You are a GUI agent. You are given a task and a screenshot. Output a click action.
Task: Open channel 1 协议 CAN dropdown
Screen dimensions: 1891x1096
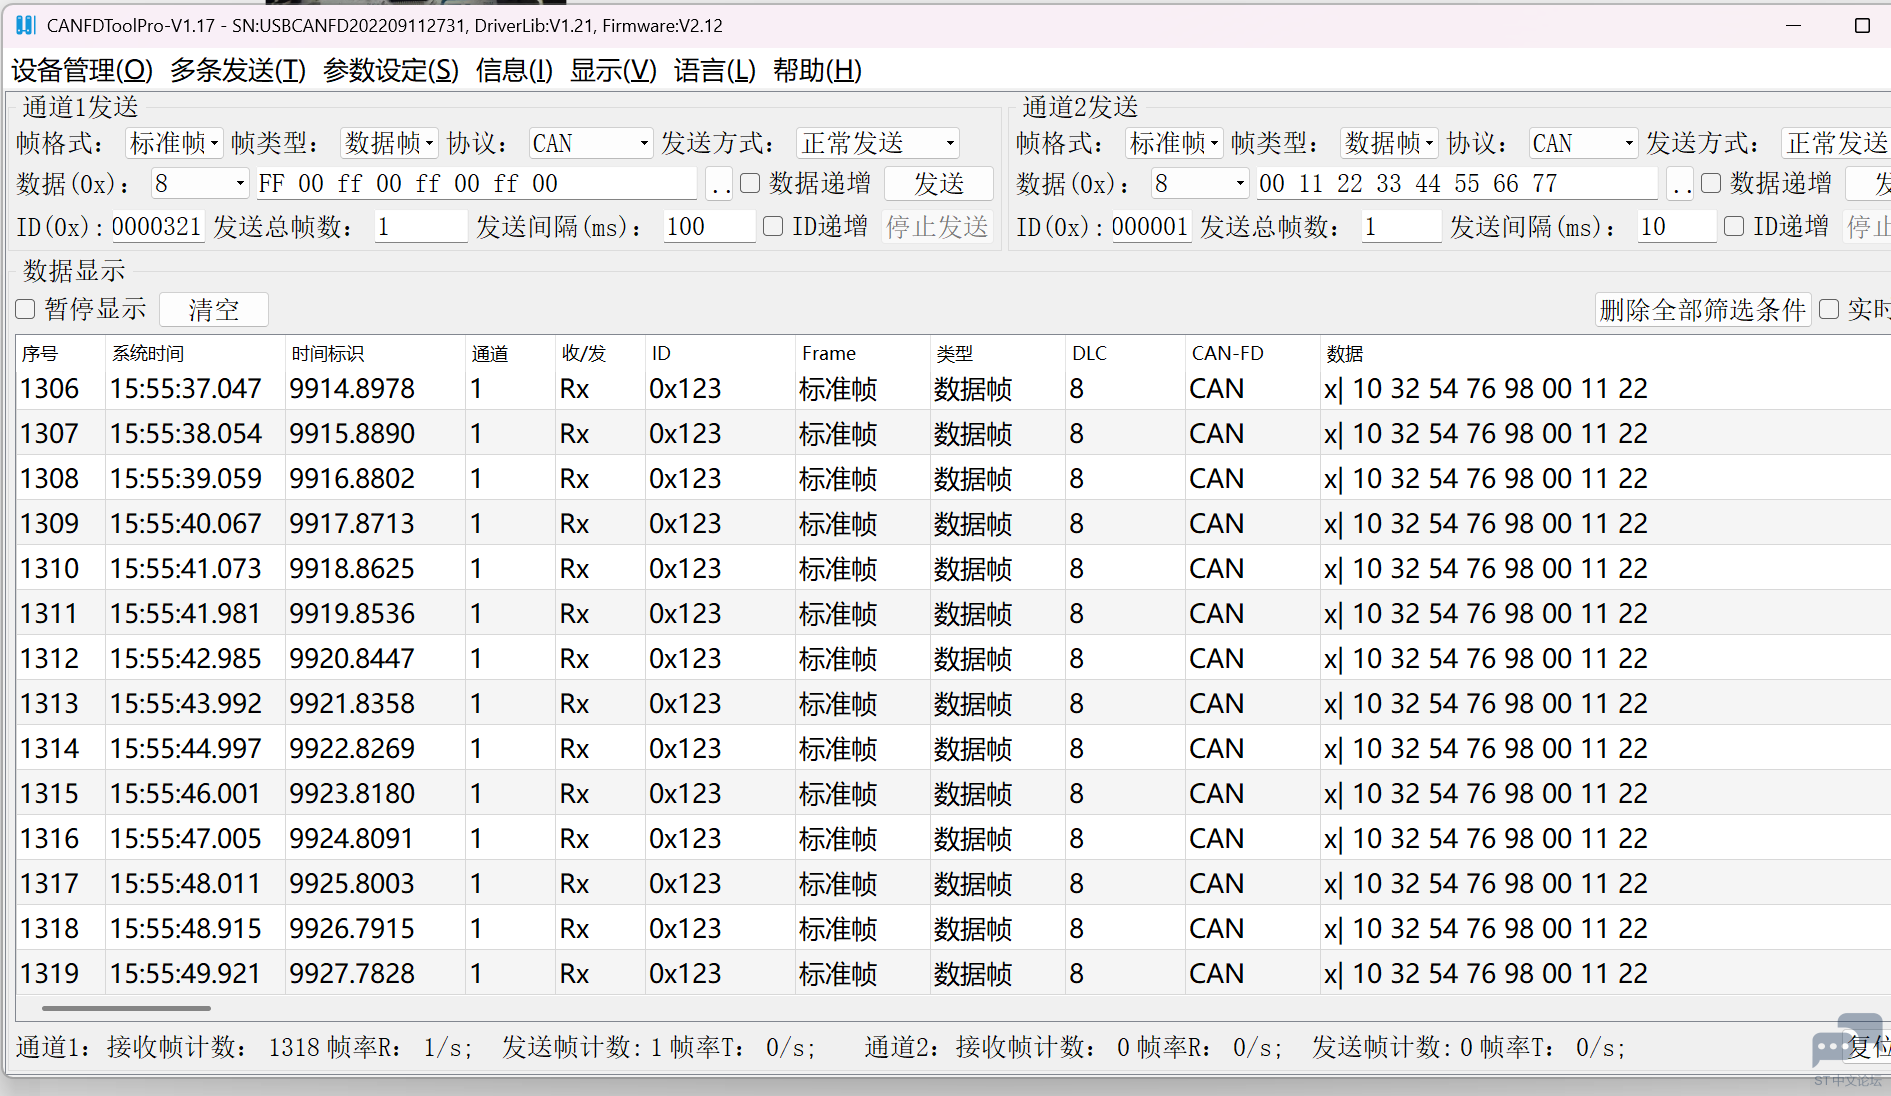[590, 143]
